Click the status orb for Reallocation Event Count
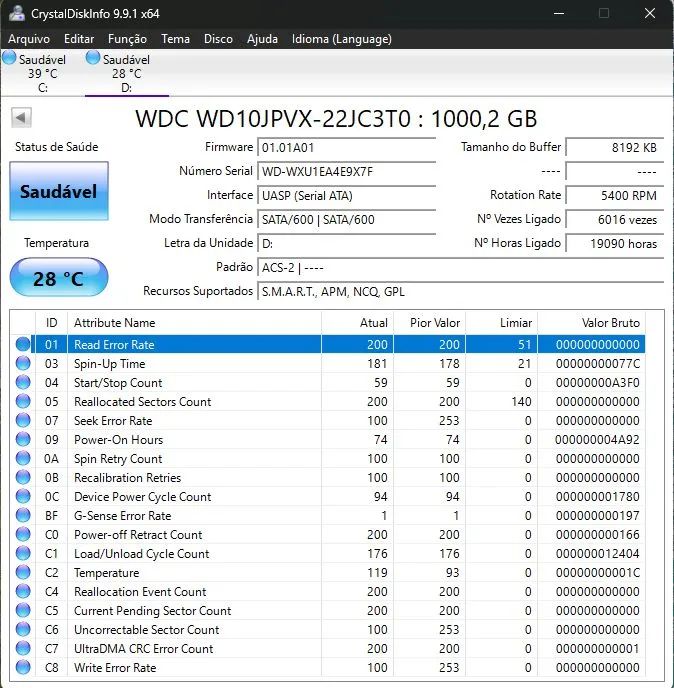Screen dimensions: 674x688 click(x=23, y=591)
